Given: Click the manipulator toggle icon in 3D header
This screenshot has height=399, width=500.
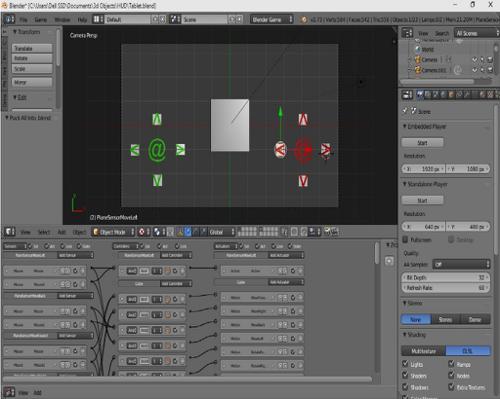Looking at the screenshot, I should tap(180, 232).
